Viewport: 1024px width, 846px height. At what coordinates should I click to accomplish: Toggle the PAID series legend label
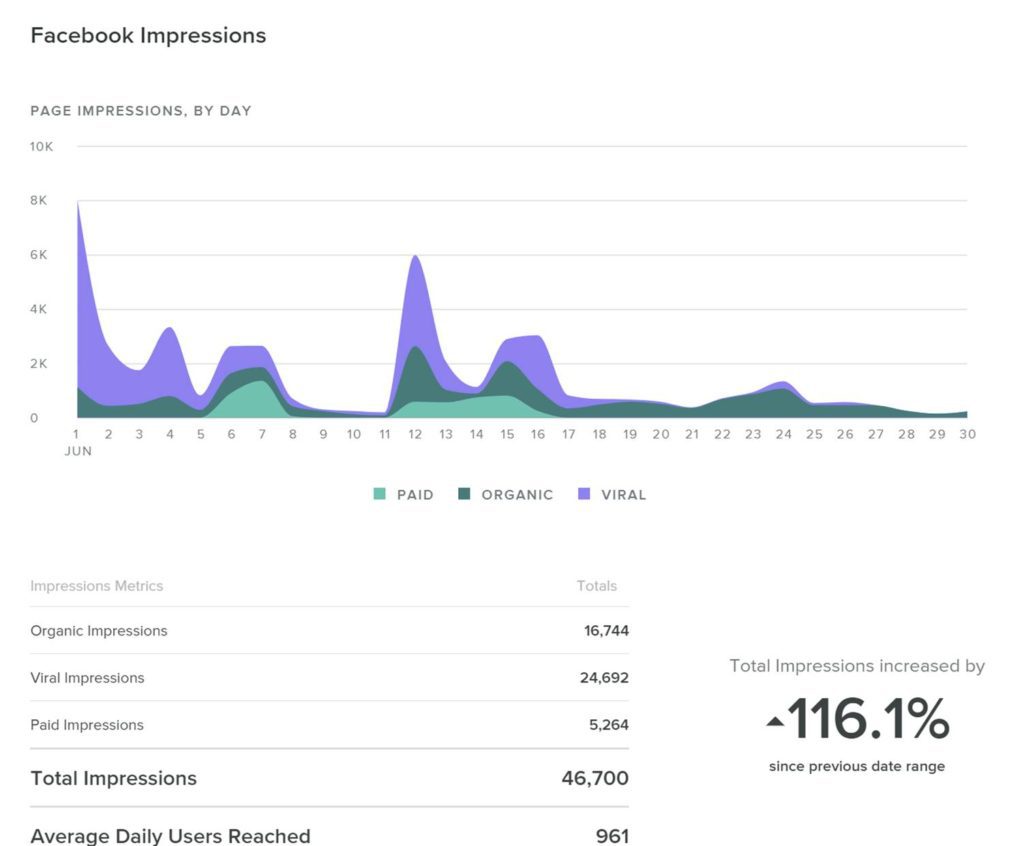(x=415, y=495)
